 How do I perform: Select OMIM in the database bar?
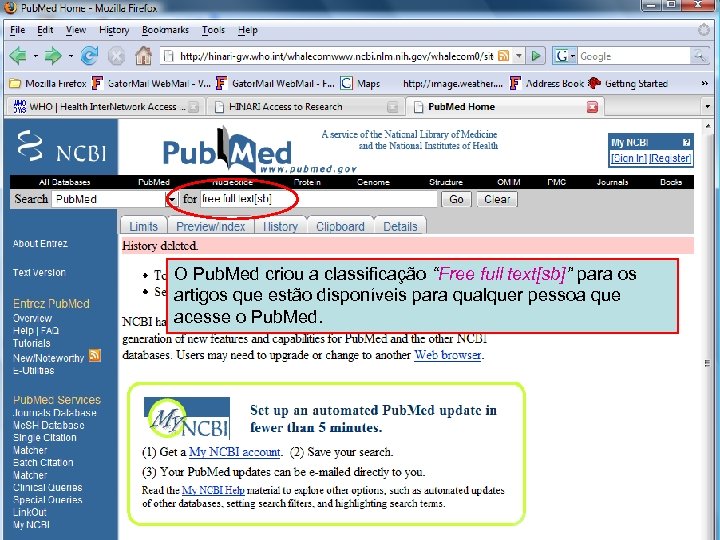pos(509,182)
